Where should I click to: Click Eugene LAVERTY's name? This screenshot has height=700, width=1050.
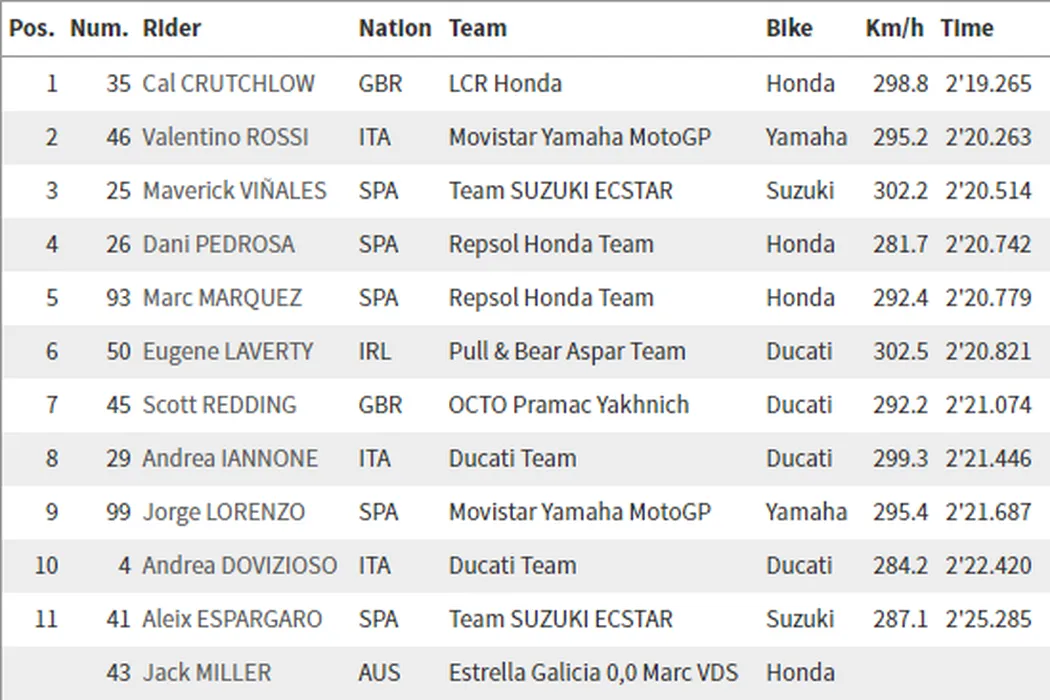point(228,352)
